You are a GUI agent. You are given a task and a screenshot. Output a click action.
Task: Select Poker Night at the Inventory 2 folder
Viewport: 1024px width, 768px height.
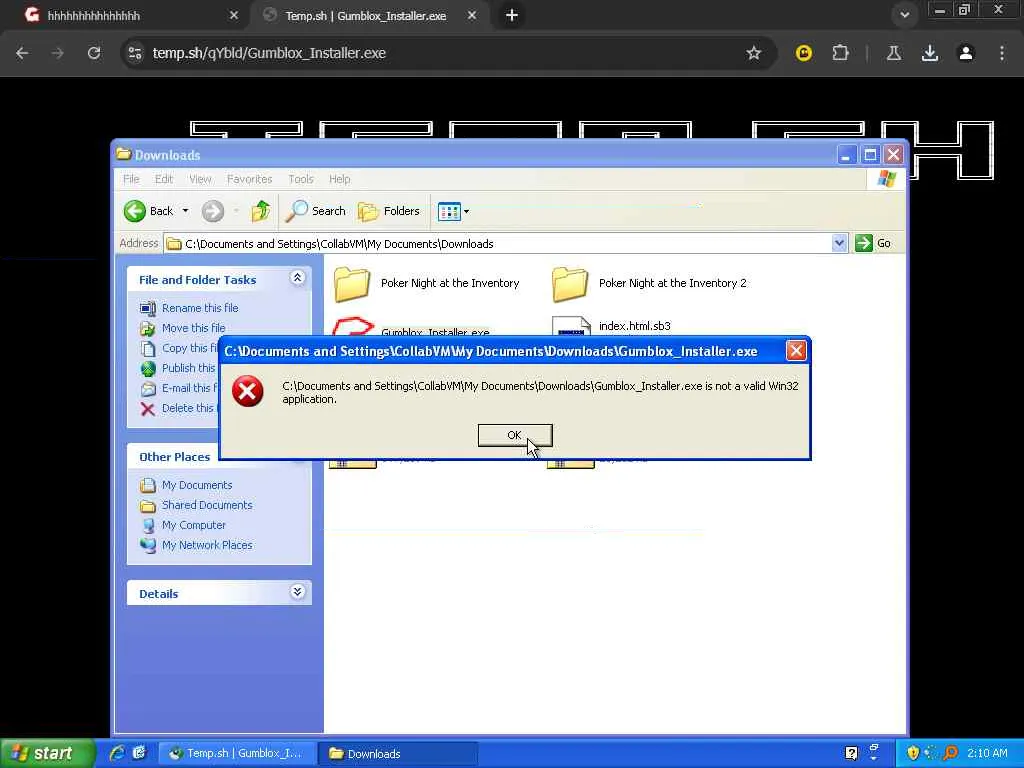tap(649, 284)
